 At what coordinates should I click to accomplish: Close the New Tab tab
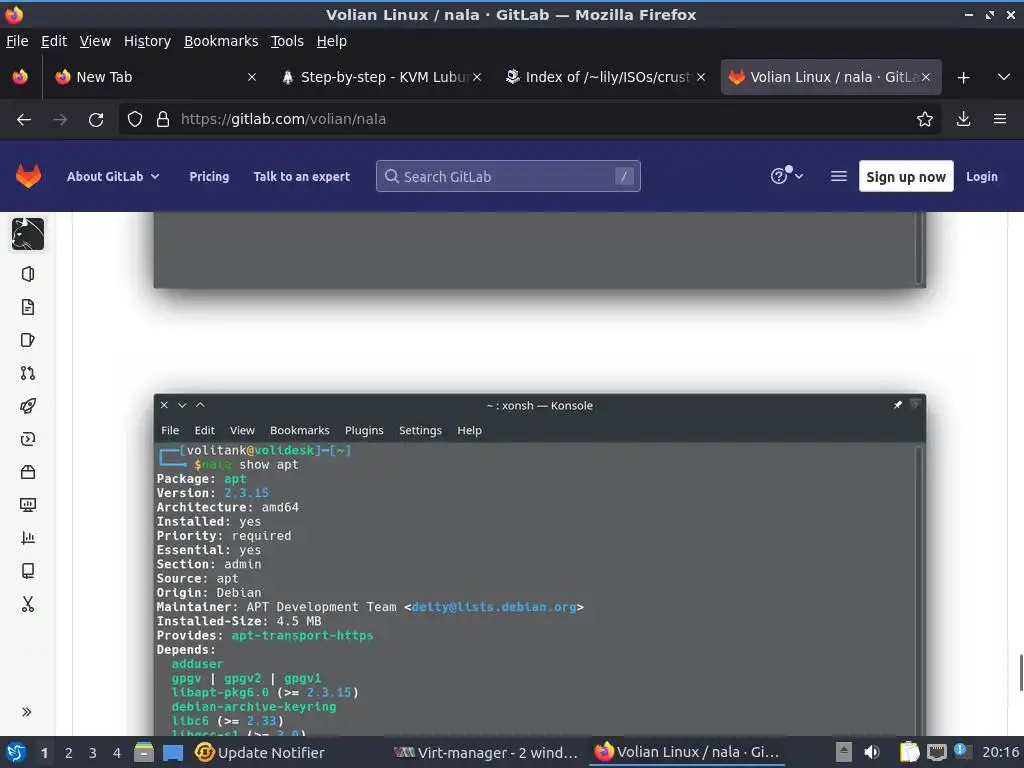(x=251, y=77)
